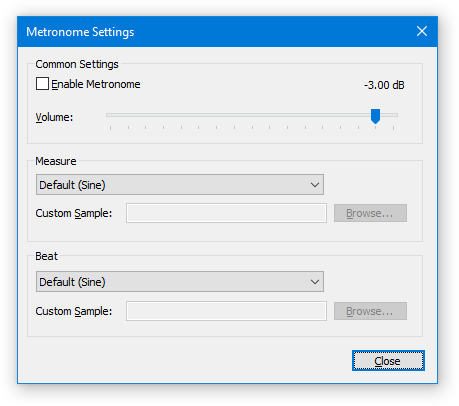Click the Volume label
Viewport: 459px width, 406px height.
point(54,117)
